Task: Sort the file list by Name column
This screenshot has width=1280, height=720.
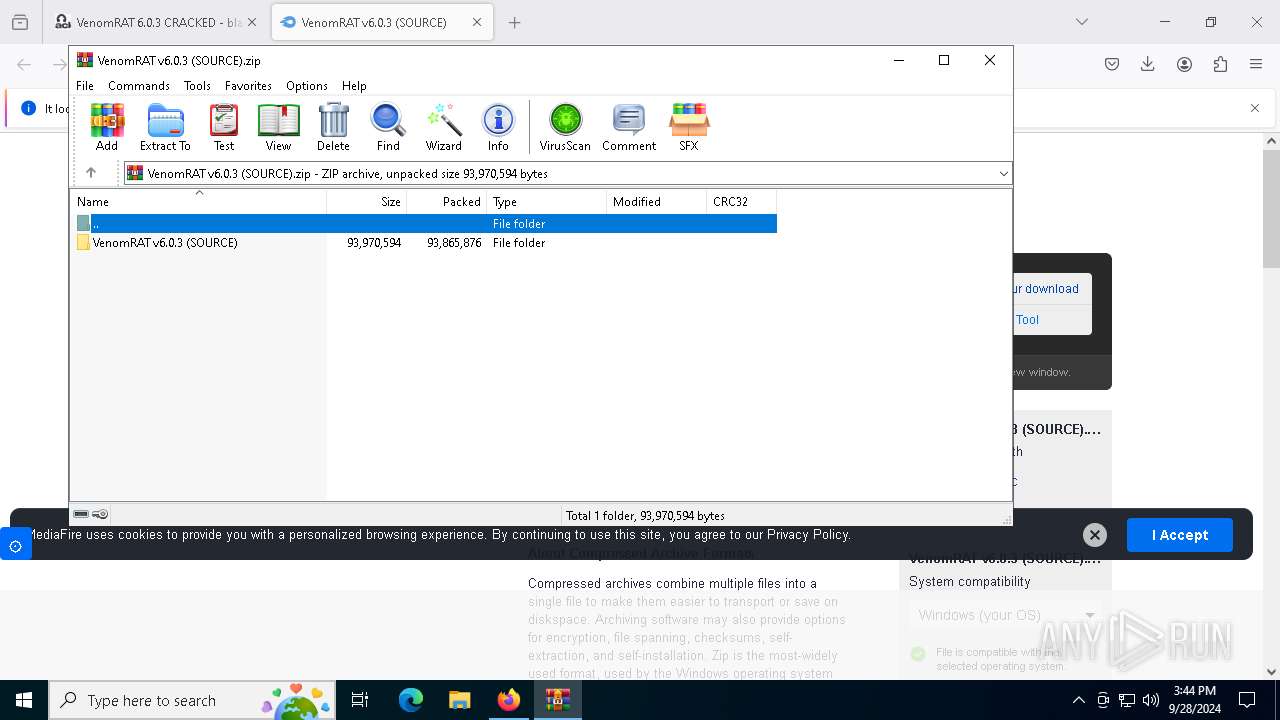Action: coord(199,201)
